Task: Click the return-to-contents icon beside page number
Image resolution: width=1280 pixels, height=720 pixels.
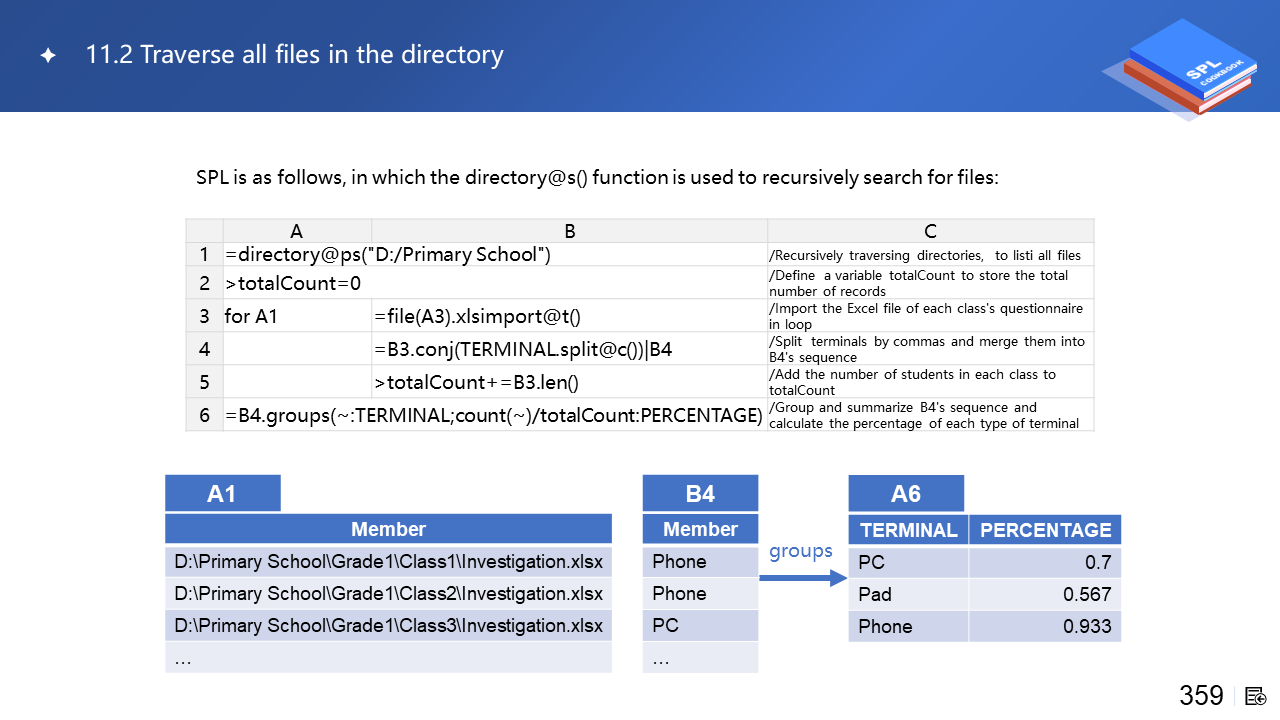Action: tap(1256, 696)
